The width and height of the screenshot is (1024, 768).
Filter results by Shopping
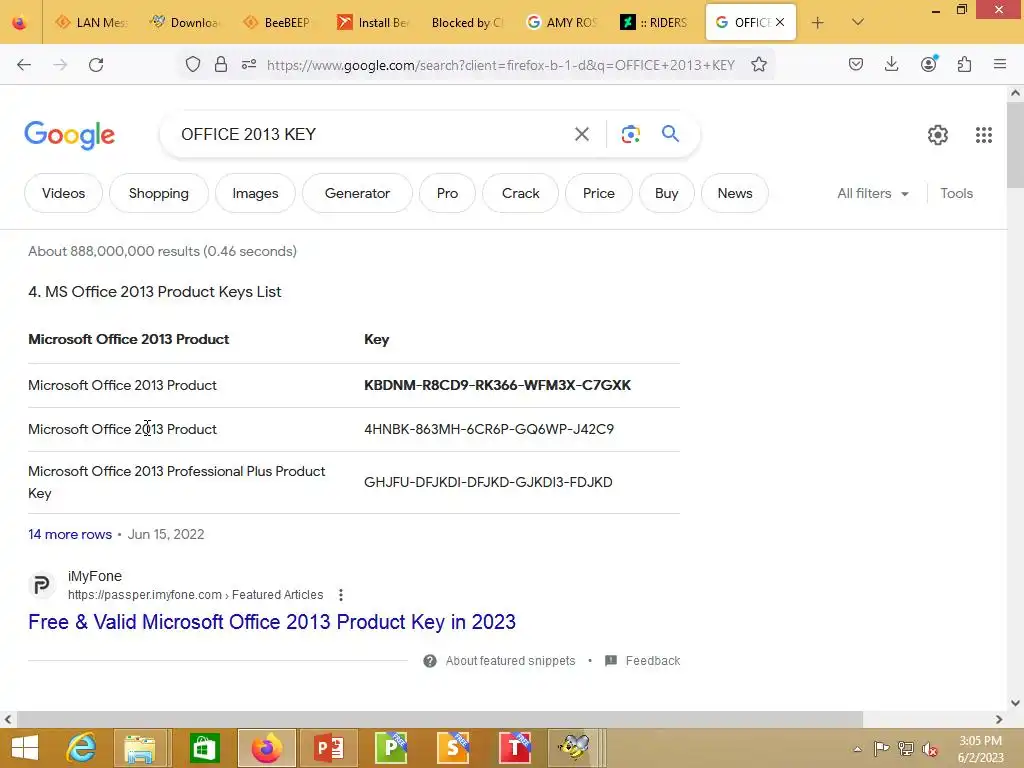159,193
